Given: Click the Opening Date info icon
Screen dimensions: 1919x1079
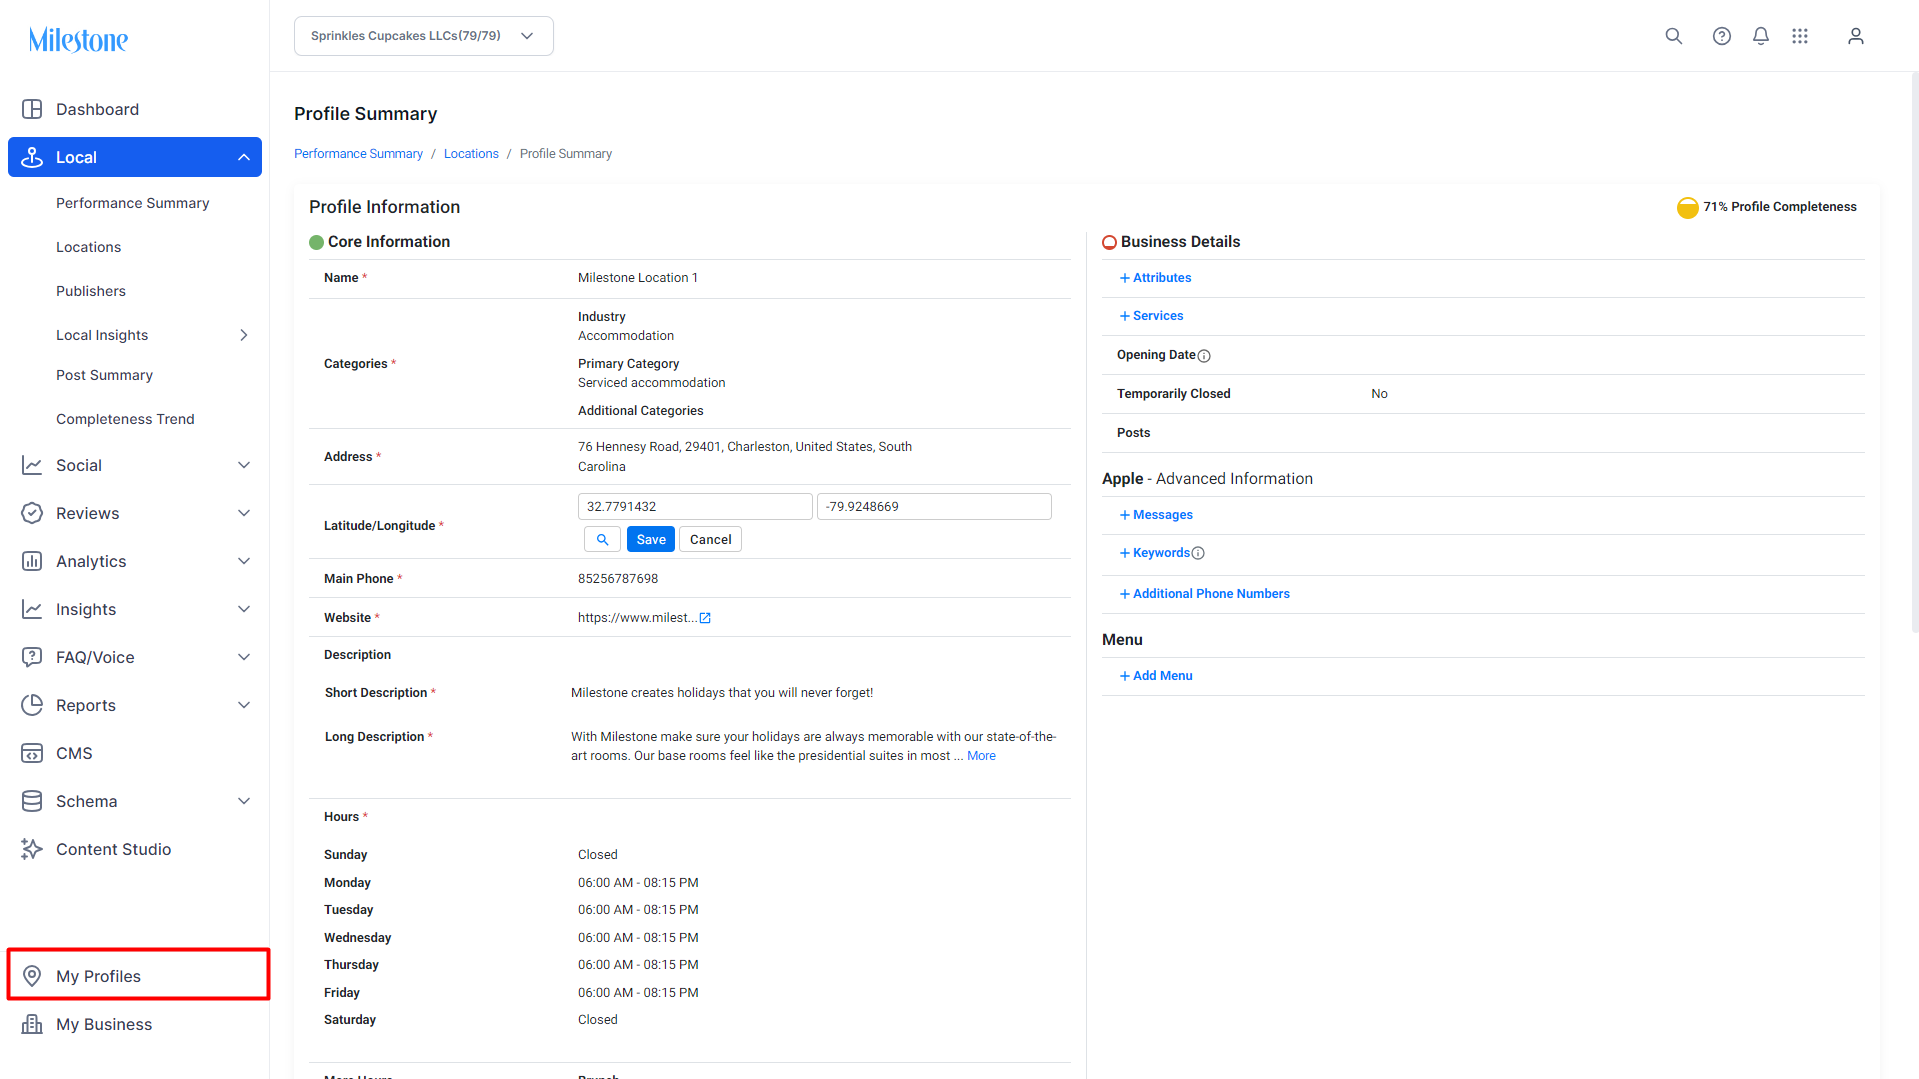Looking at the screenshot, I should click(1204, 356).
